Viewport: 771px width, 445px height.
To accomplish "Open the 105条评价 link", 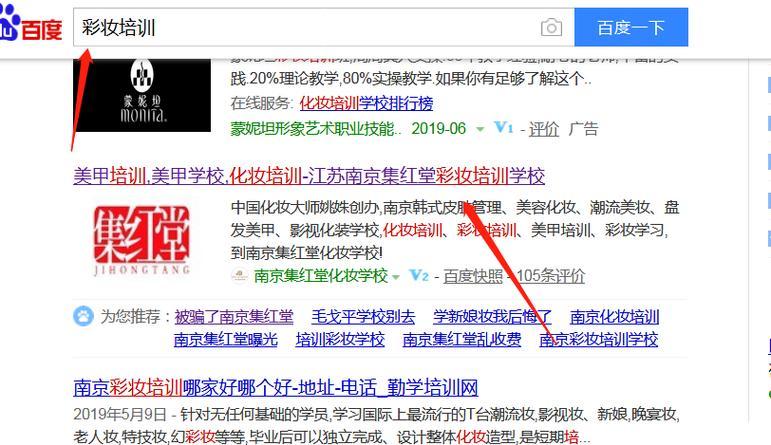I will click(551, 276).
